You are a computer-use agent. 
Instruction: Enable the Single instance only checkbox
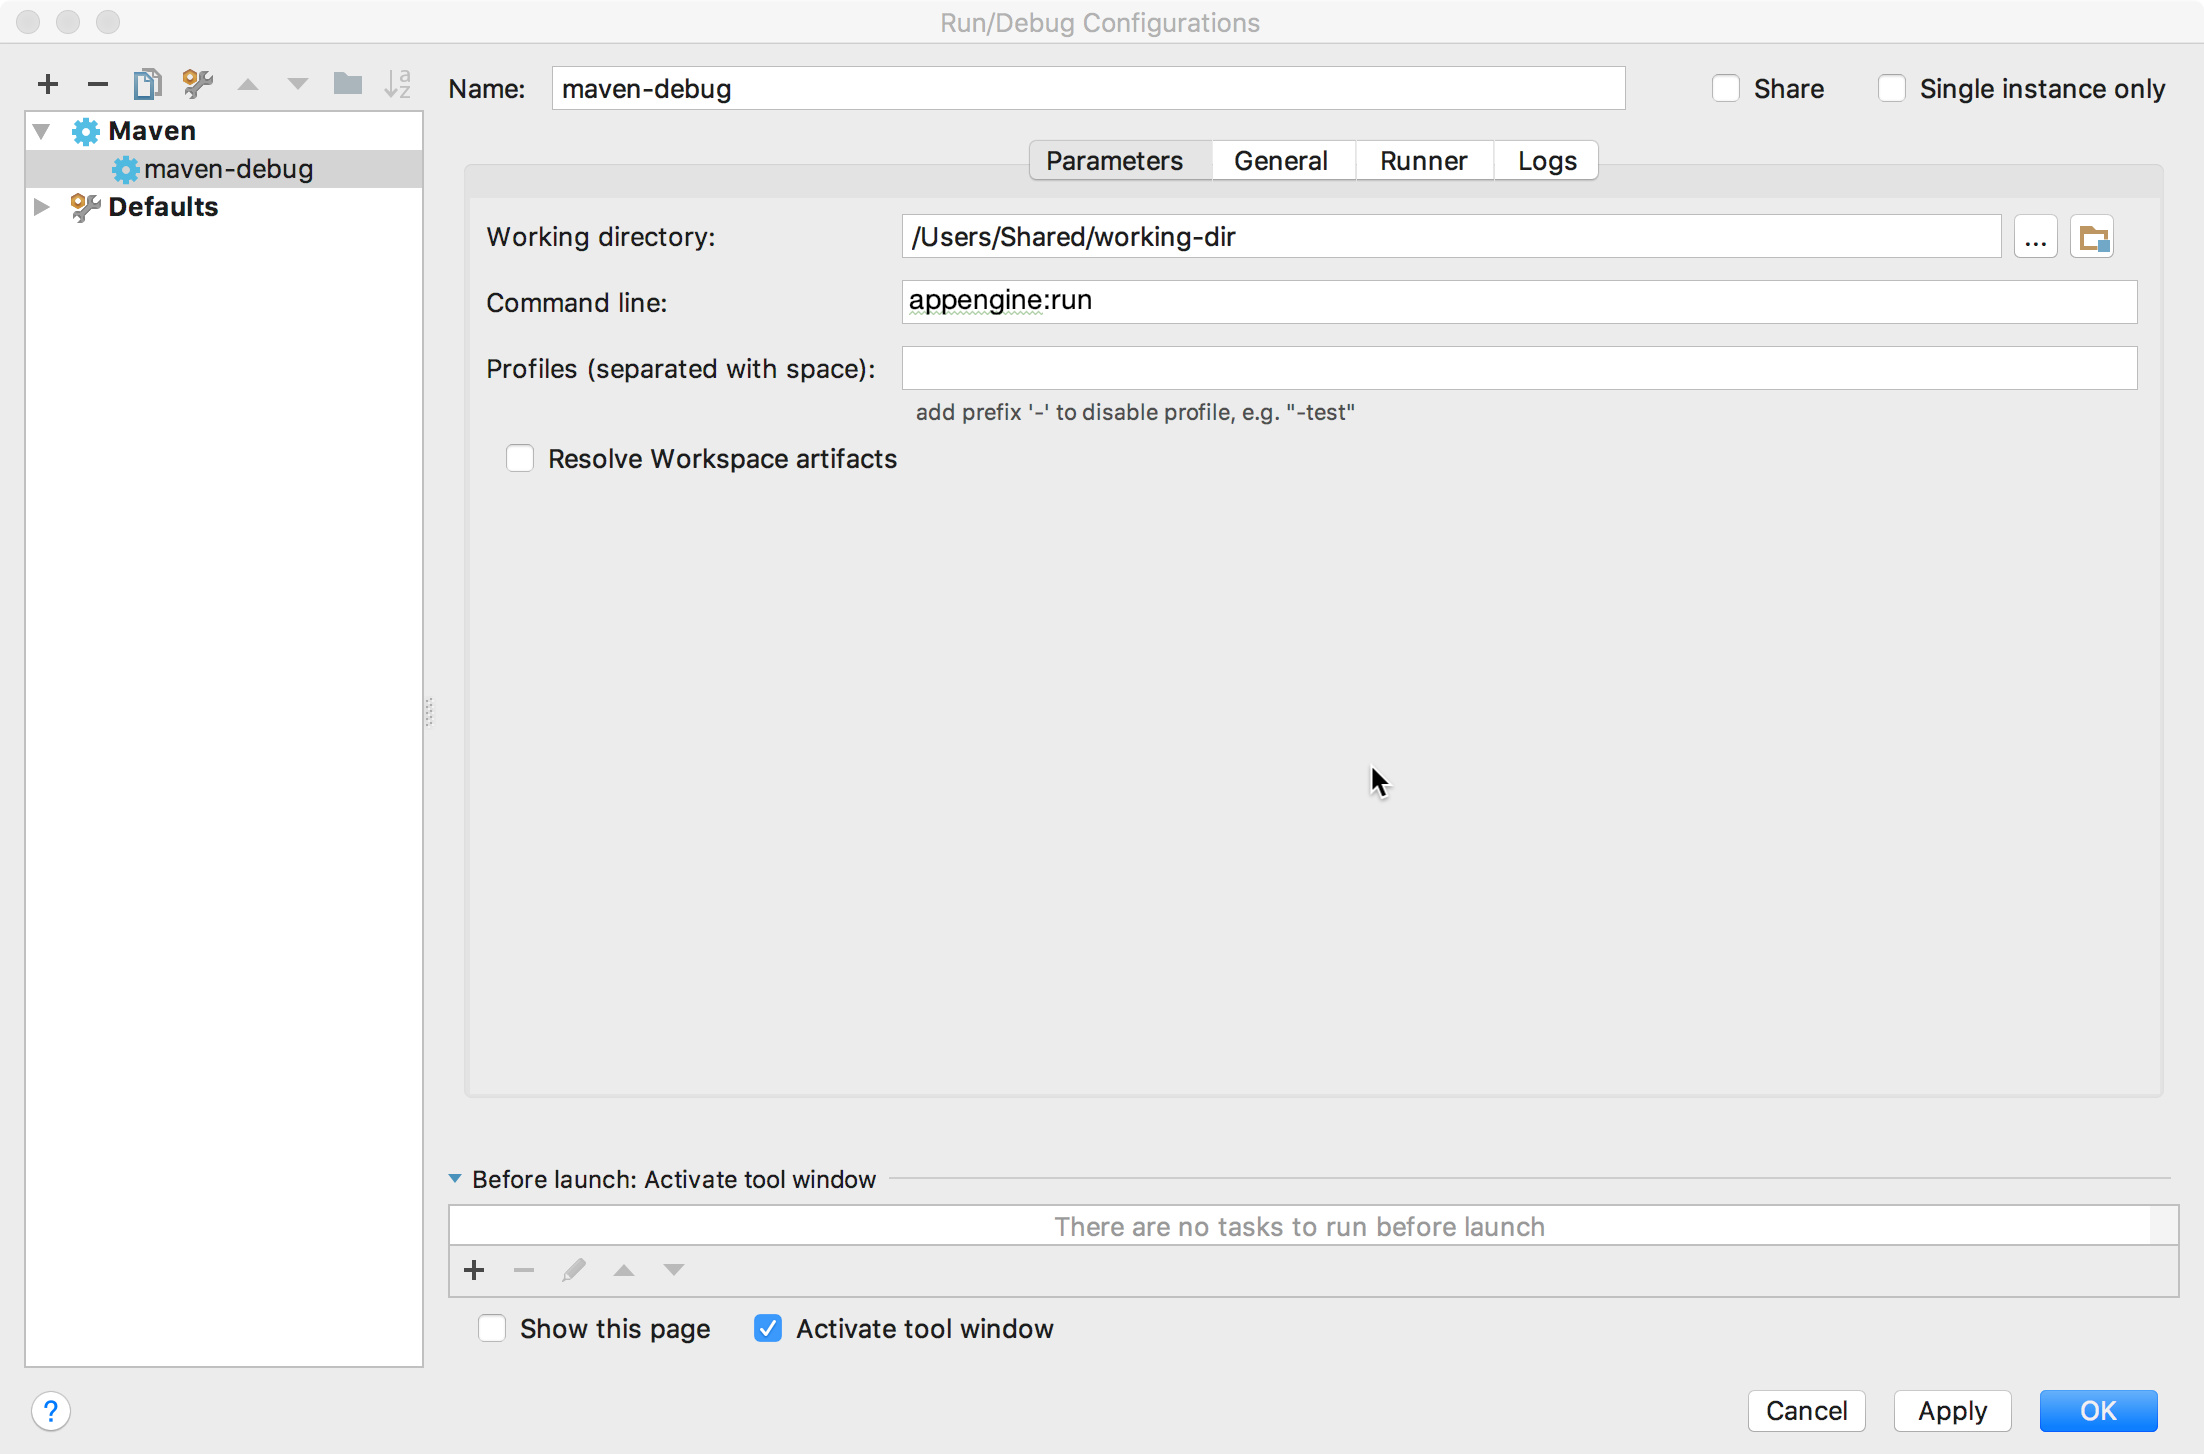pyautogui.click(x=1888, y=88)
